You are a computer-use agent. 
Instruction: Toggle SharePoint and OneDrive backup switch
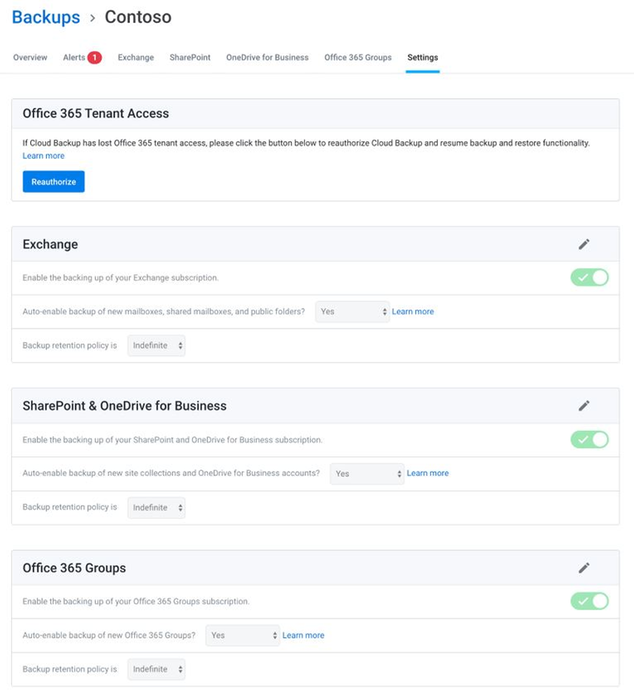coord(589,439)
